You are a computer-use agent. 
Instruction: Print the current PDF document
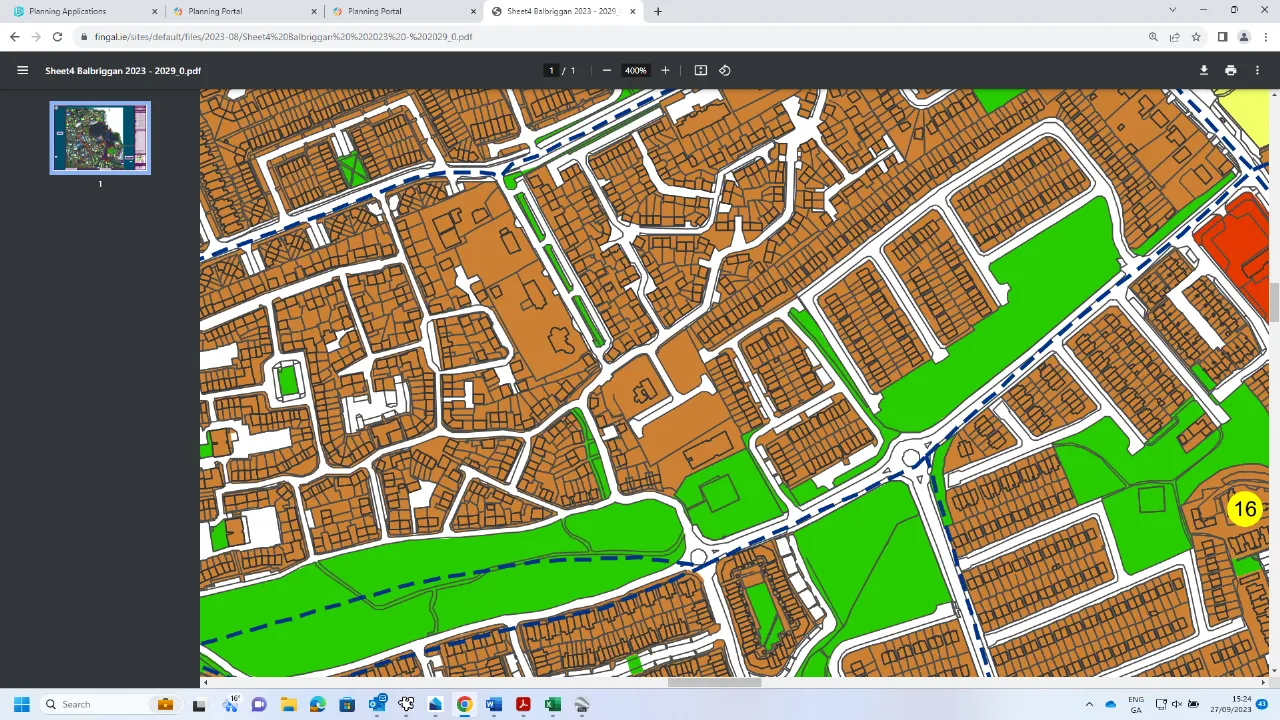(x=1230, y=70)
